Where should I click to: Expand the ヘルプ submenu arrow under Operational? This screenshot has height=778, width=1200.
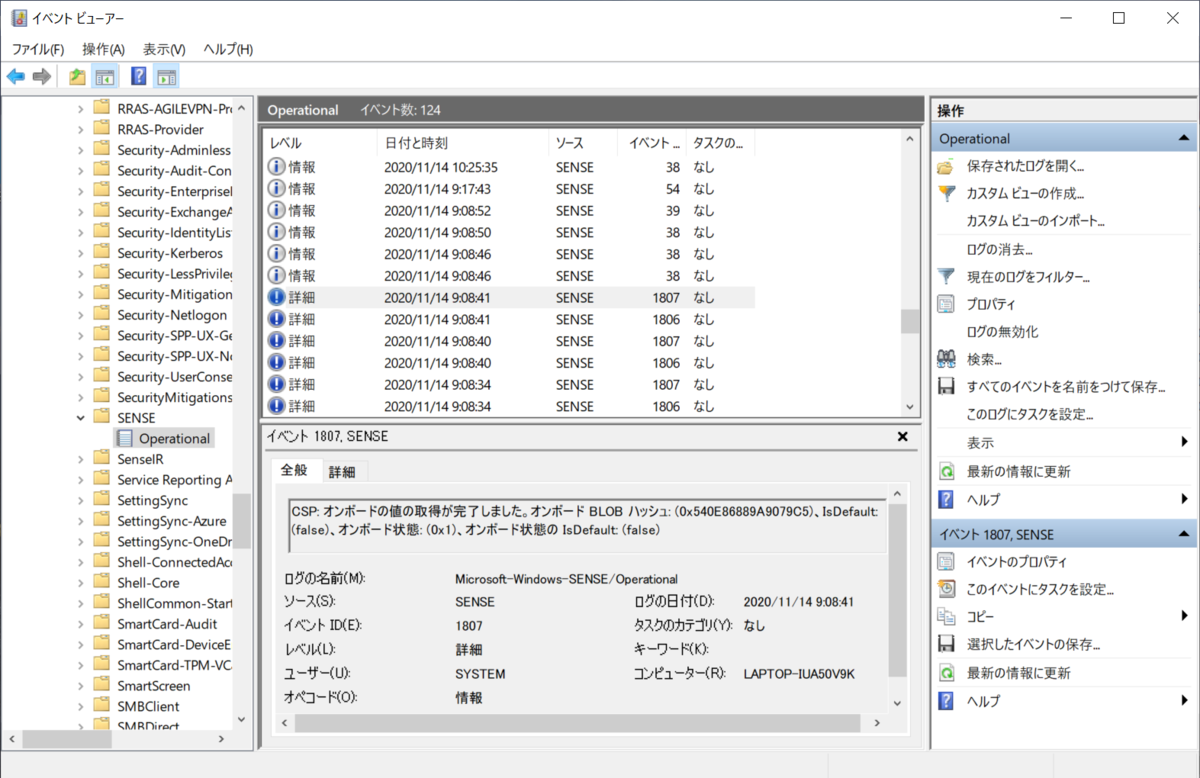point(1185,499)
